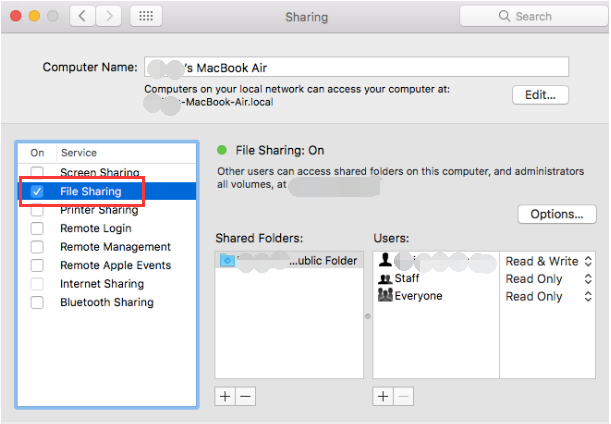Go forward using the right arrow button
Image resolution: width=611 pixels, height=424 pixels.
click(x=108, y=16)
